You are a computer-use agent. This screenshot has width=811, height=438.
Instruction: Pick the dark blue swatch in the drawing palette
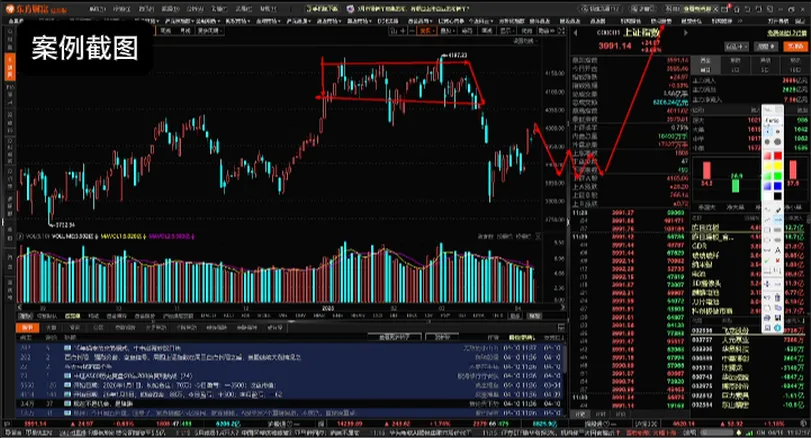[x=778, y=186]
